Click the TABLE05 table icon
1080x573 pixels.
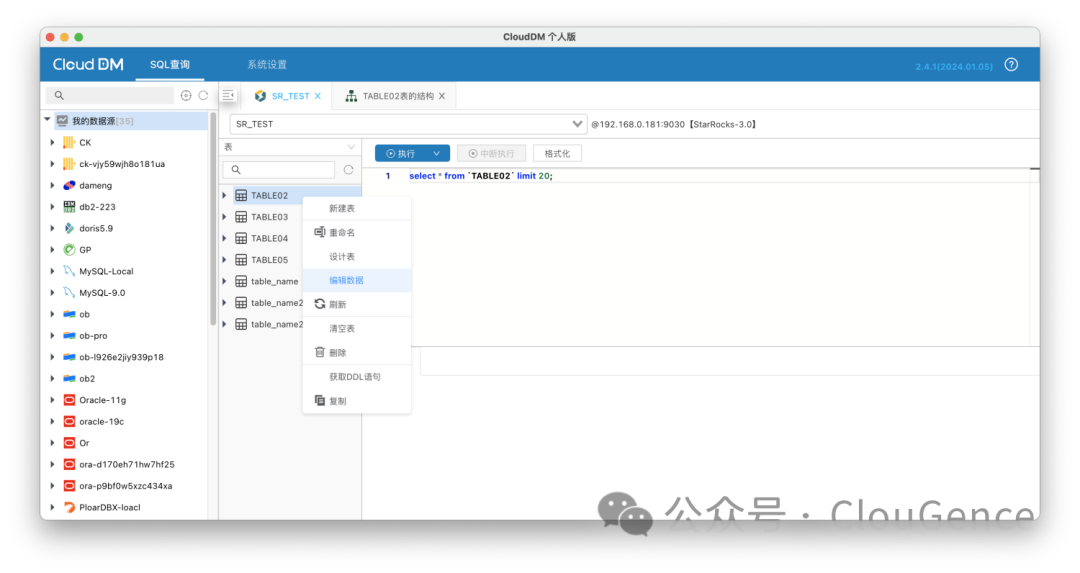(x=241, y=260)
